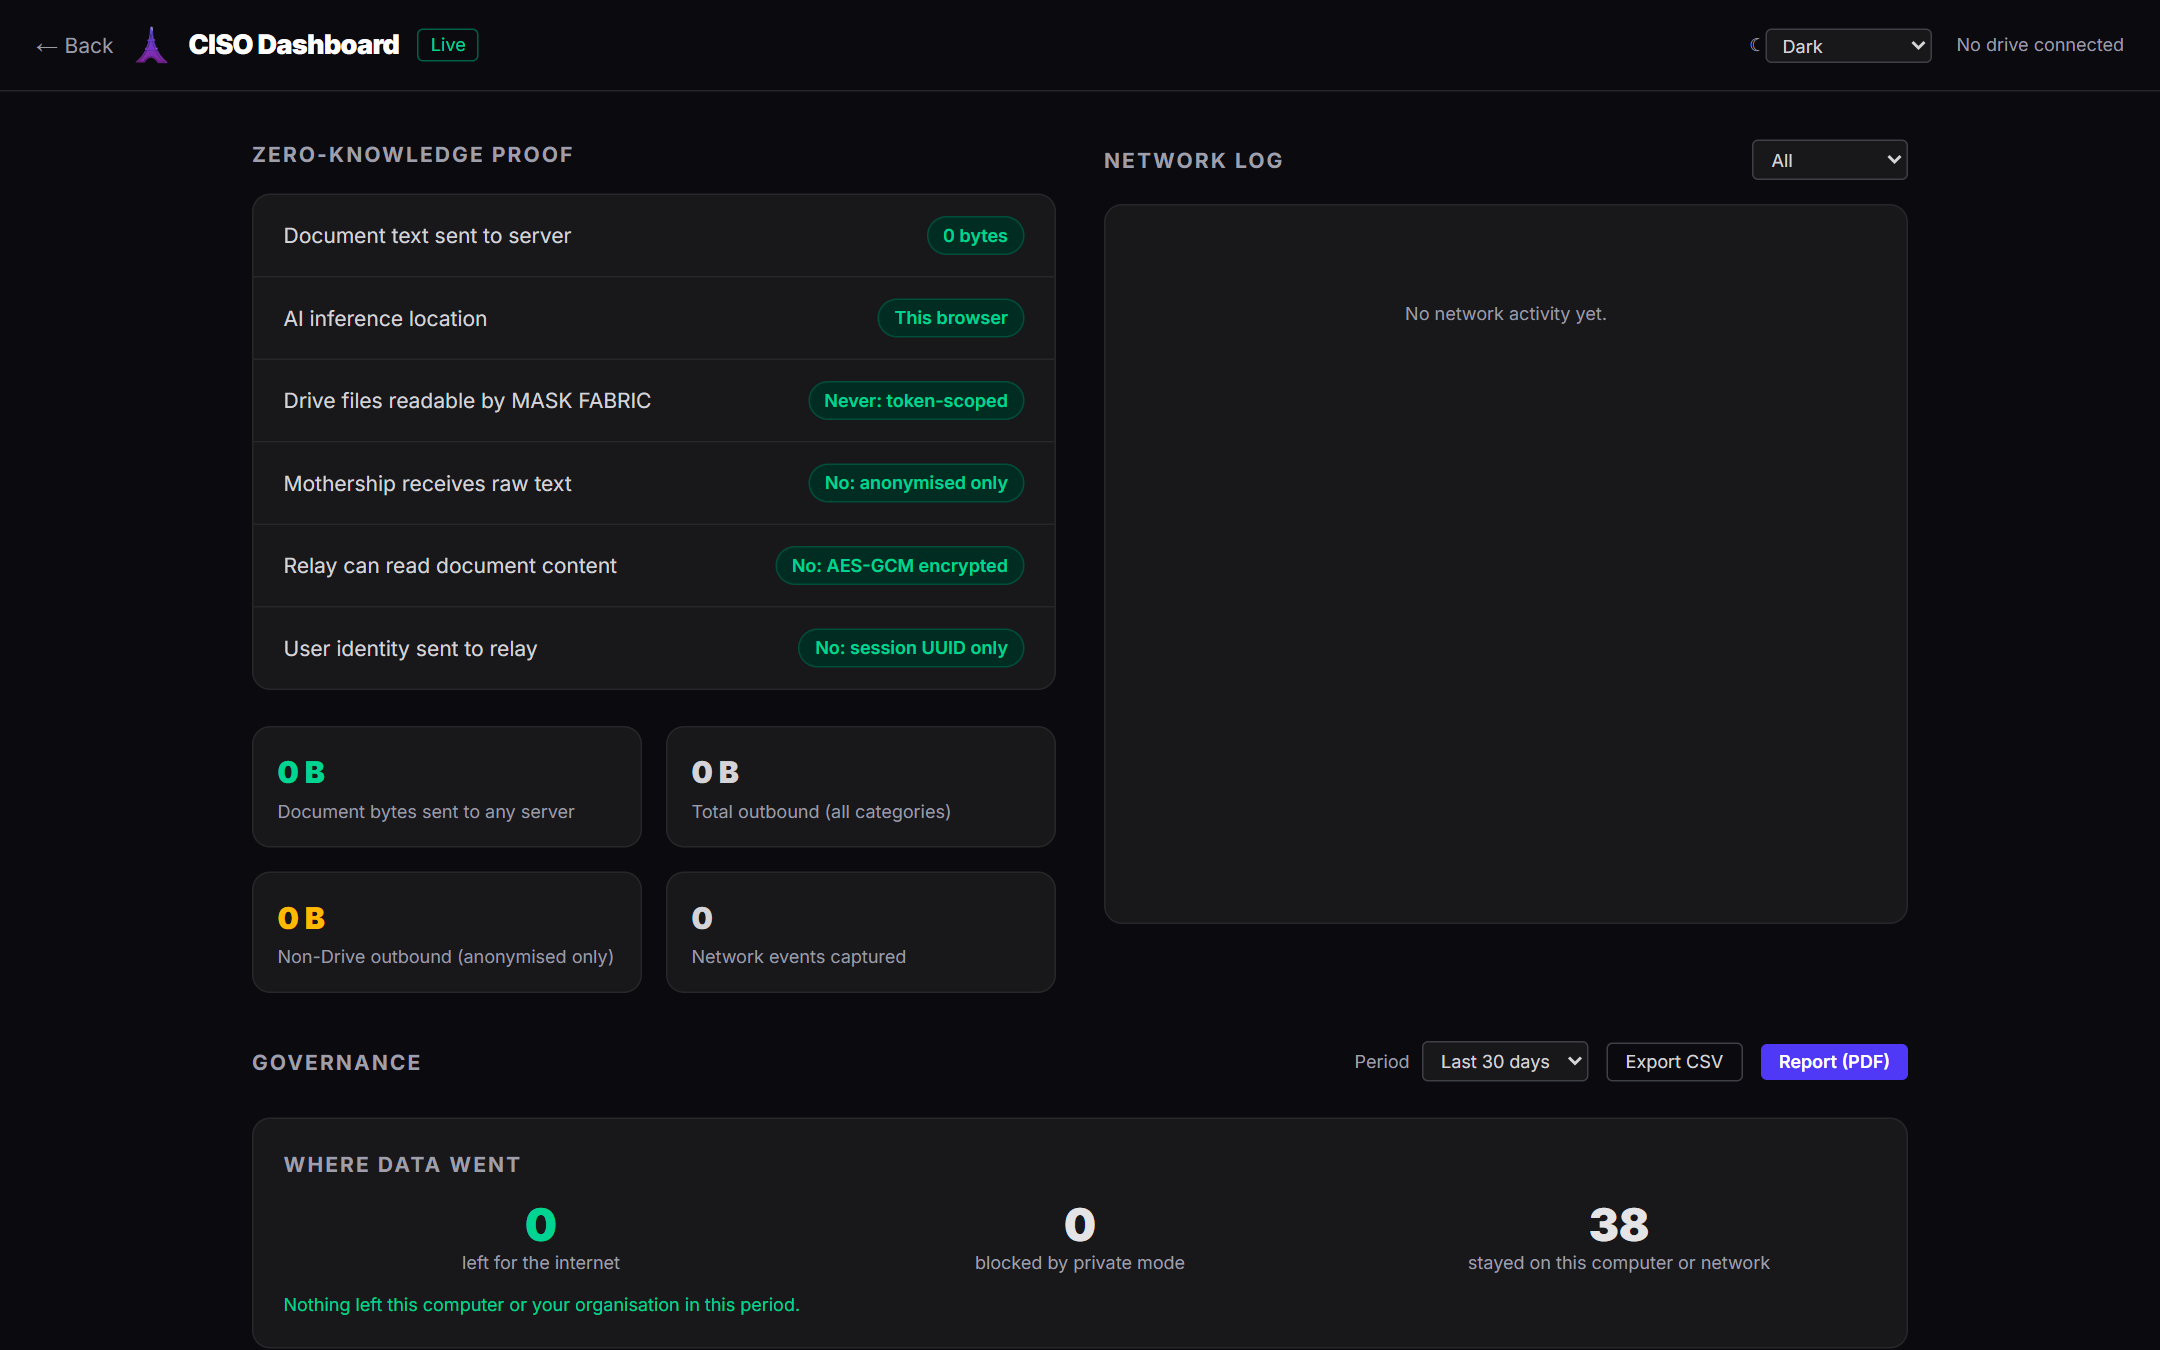Screen dimensions: 2160x1350
Task: Click the Governance heading
Action: (336, 1063)
